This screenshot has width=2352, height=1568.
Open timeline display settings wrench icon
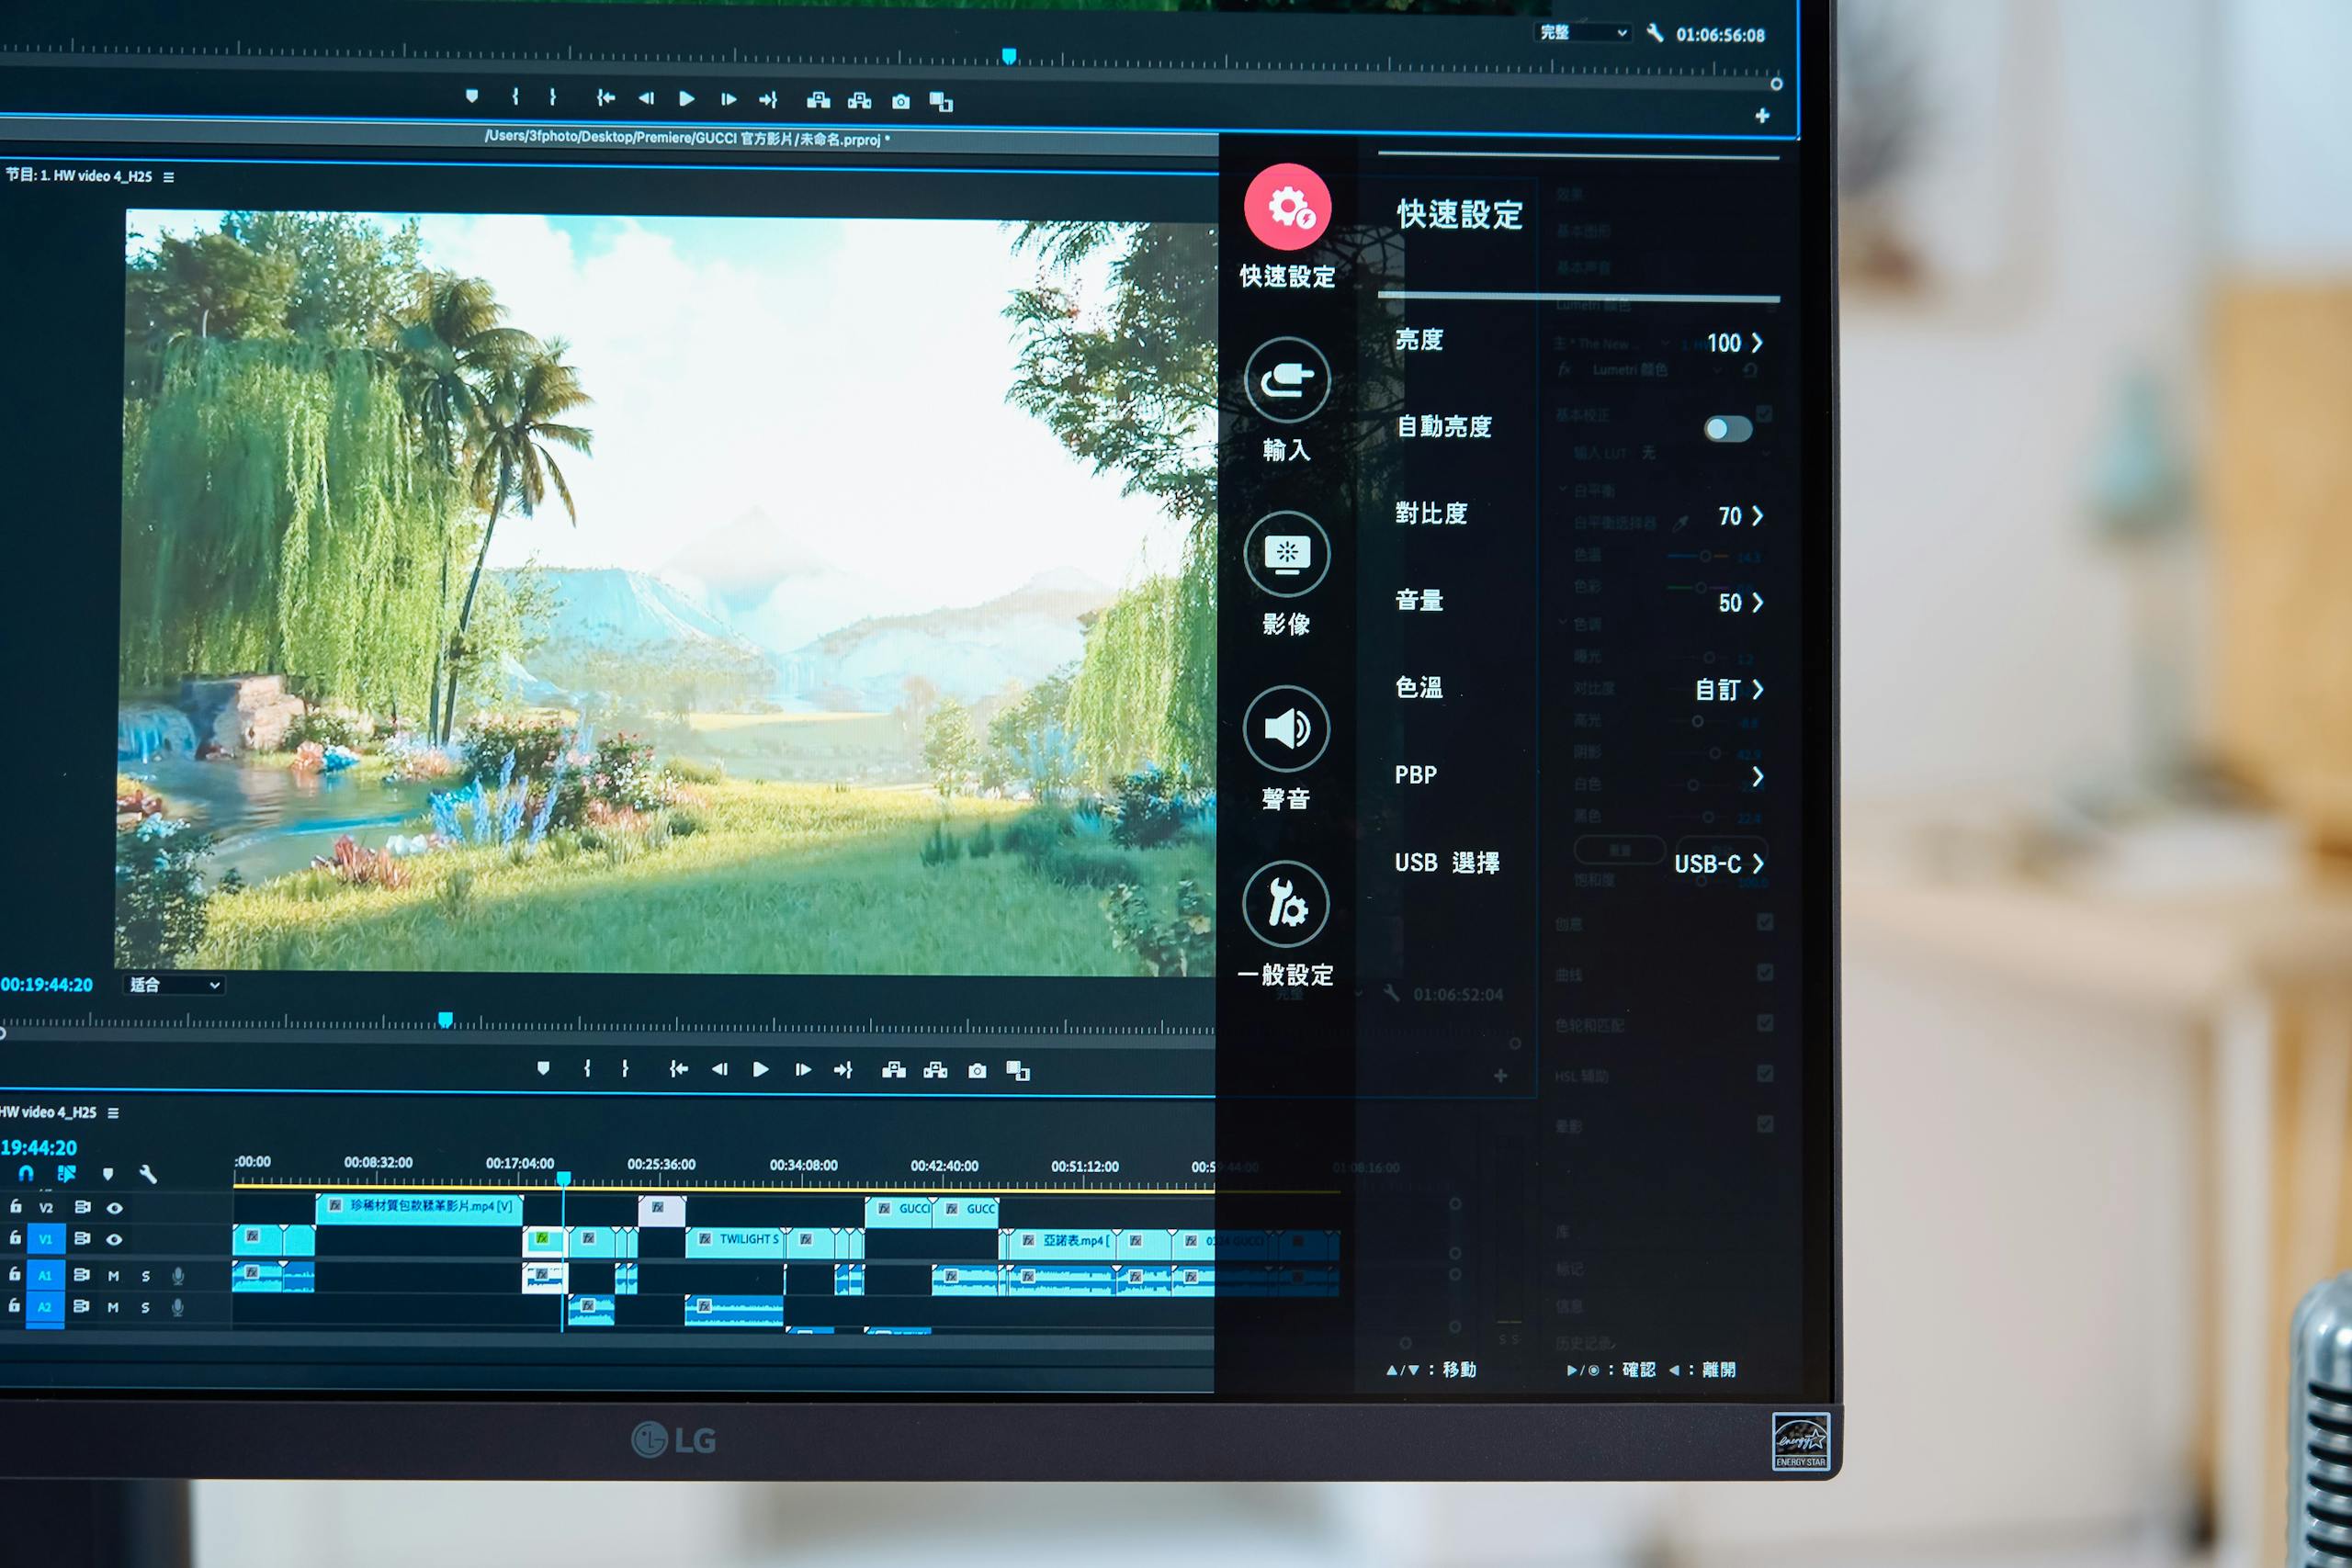(147, 1174)
